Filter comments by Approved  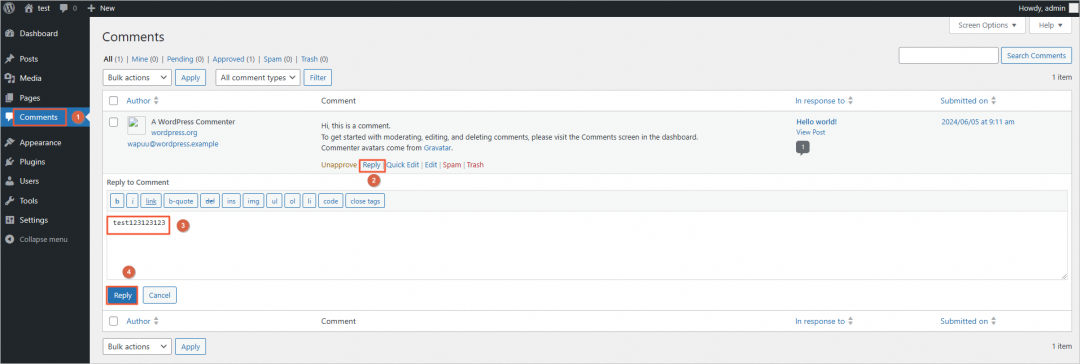(228, 59)
